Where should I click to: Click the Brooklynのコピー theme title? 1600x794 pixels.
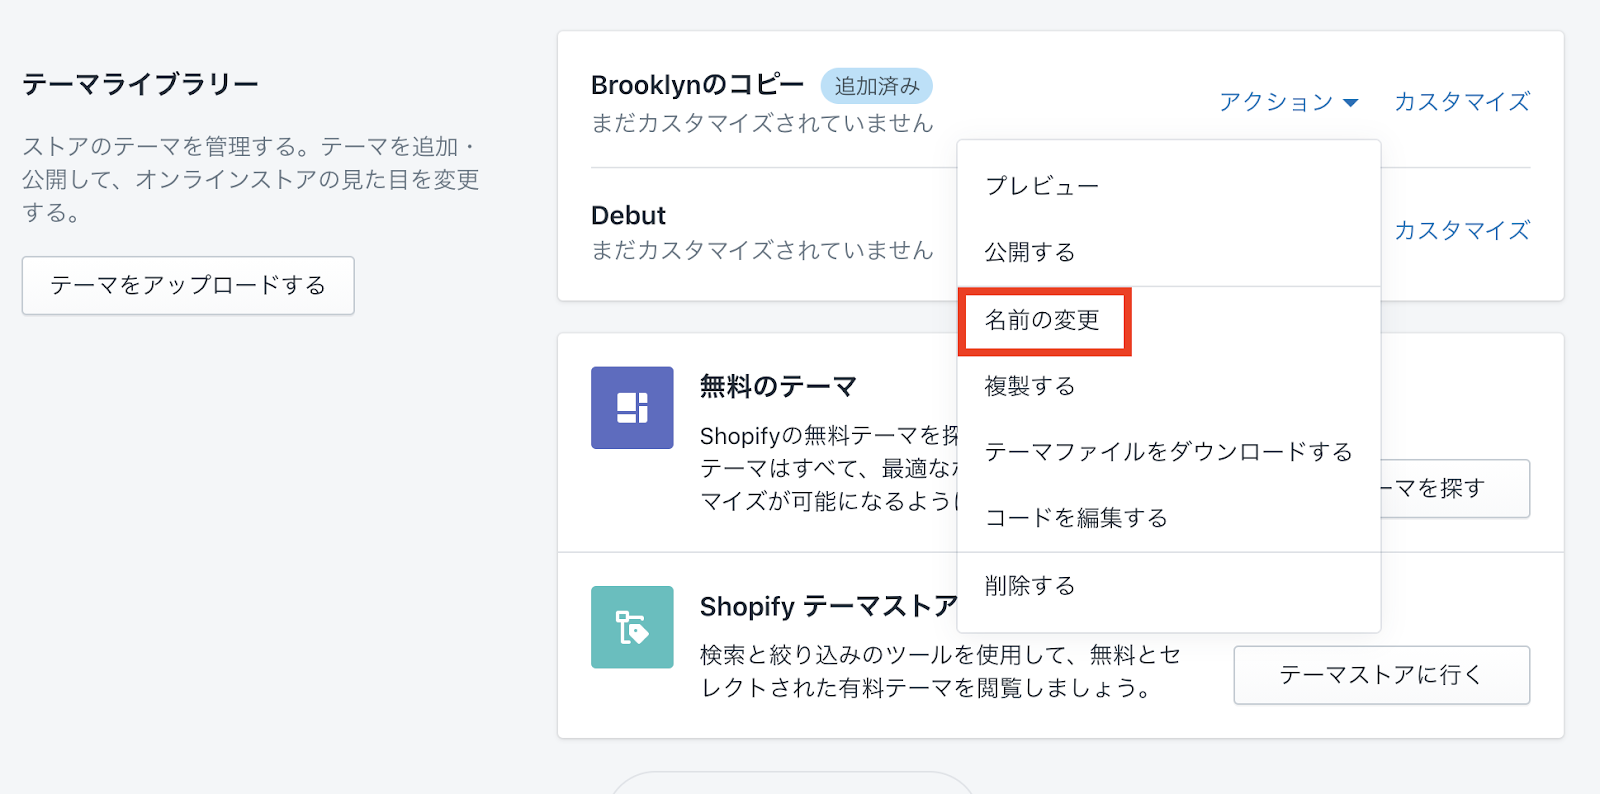[697, 86]
